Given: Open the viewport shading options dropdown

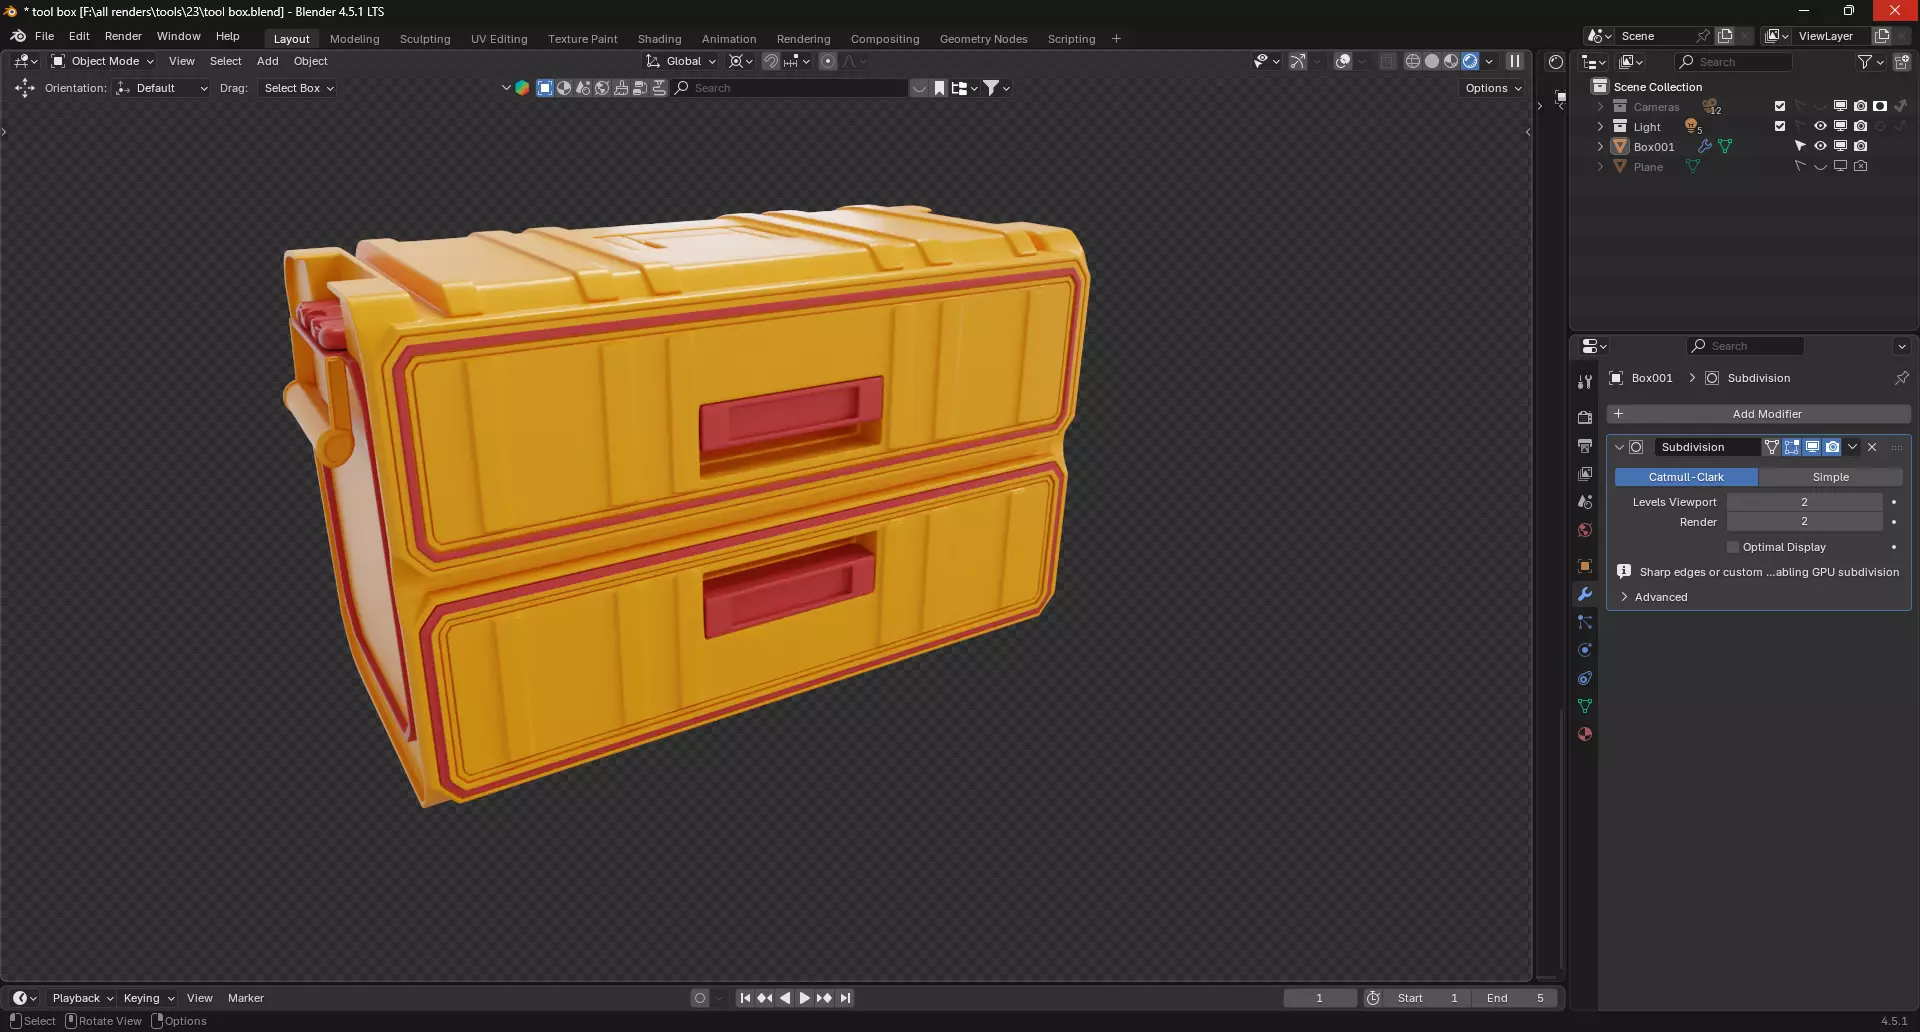Looking at the screenshot, I should [x=1489, y=61].
